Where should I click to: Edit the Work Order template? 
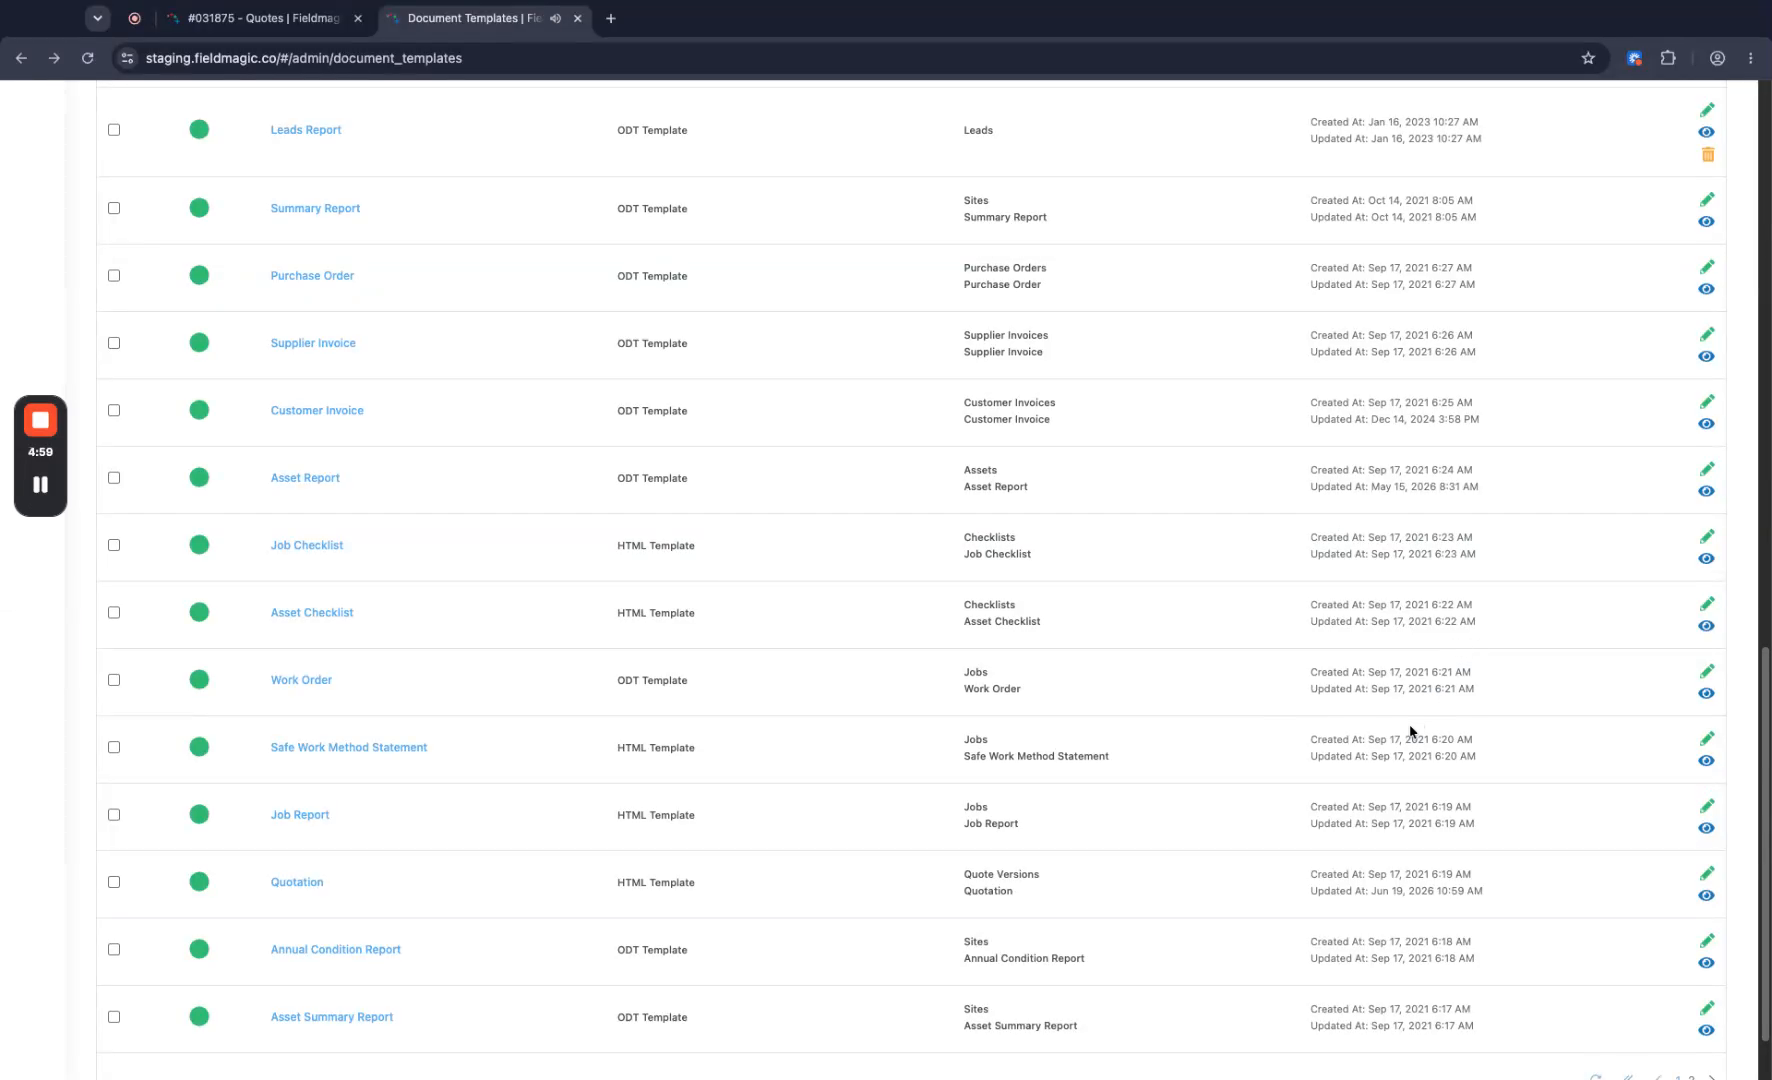(x=1707, y=671)
